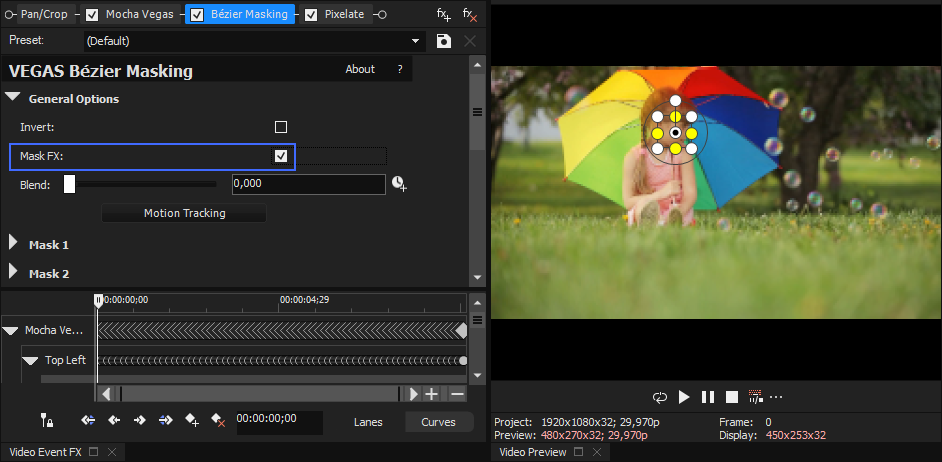Click the Blend animate clock icon
This screenshot has width=942, height=462.
tap(399, 184)
